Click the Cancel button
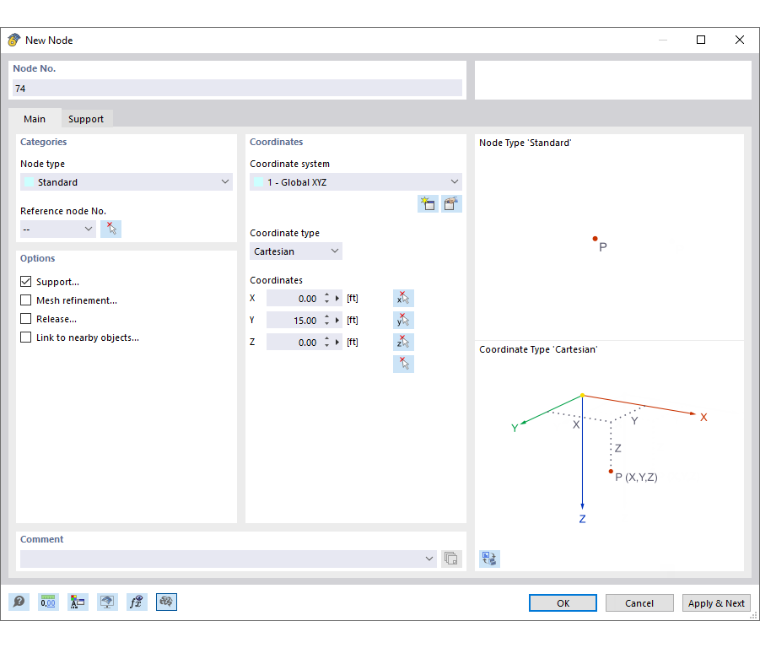Viewport: 760px width, 648px height. (639, 603)
